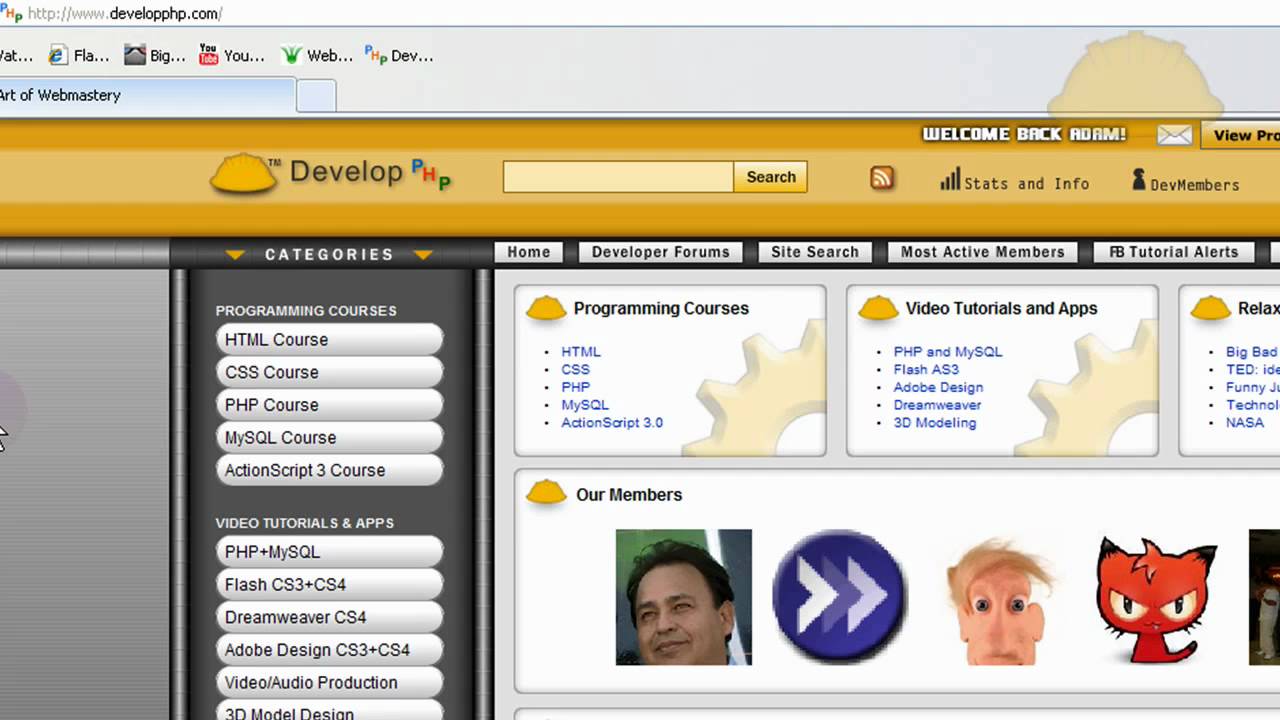Image resolution: width=1280 pixels, height=720 pixels.
Task: Click the PHP Dev... bookmark icon
Action: [375, 55]
